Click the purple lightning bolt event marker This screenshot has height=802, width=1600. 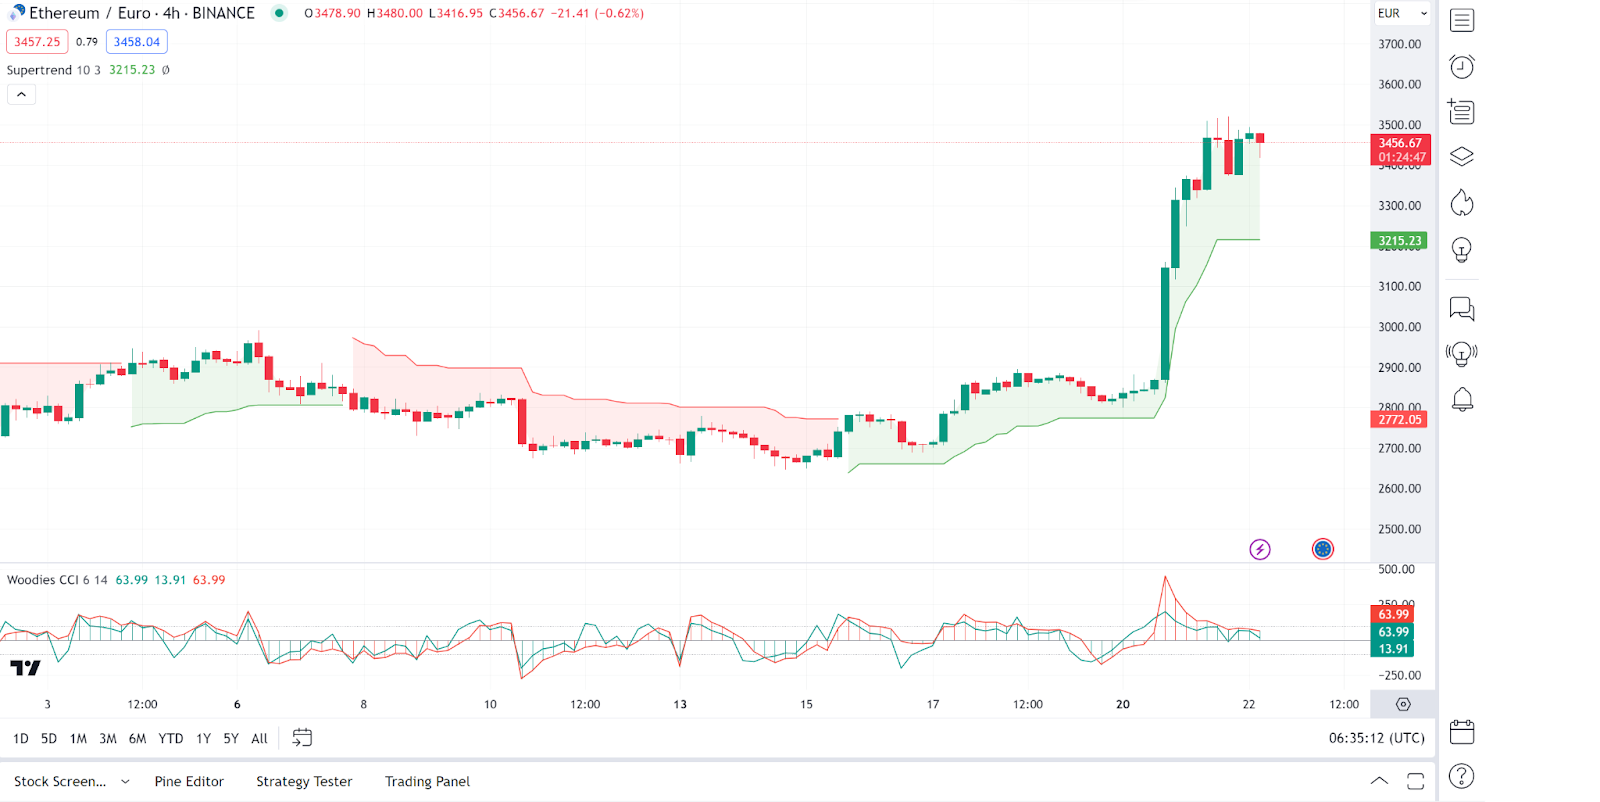coord(1260,549)
